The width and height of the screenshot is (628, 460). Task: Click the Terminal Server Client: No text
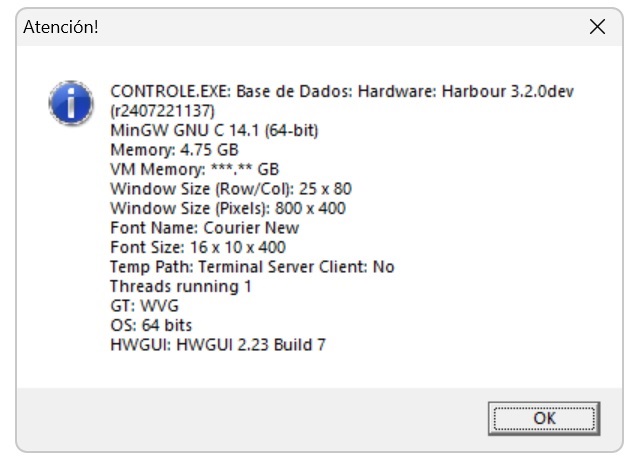(x=297, y=267)
